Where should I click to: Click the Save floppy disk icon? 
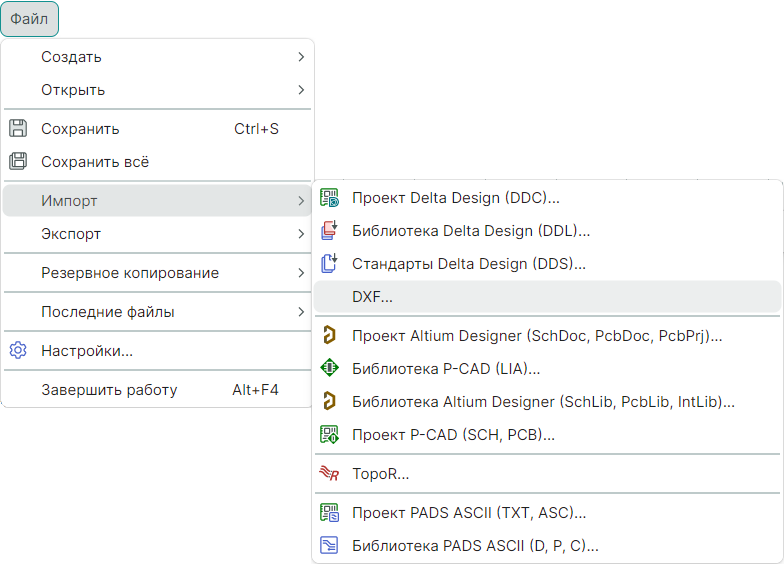(x=17, y=129)
